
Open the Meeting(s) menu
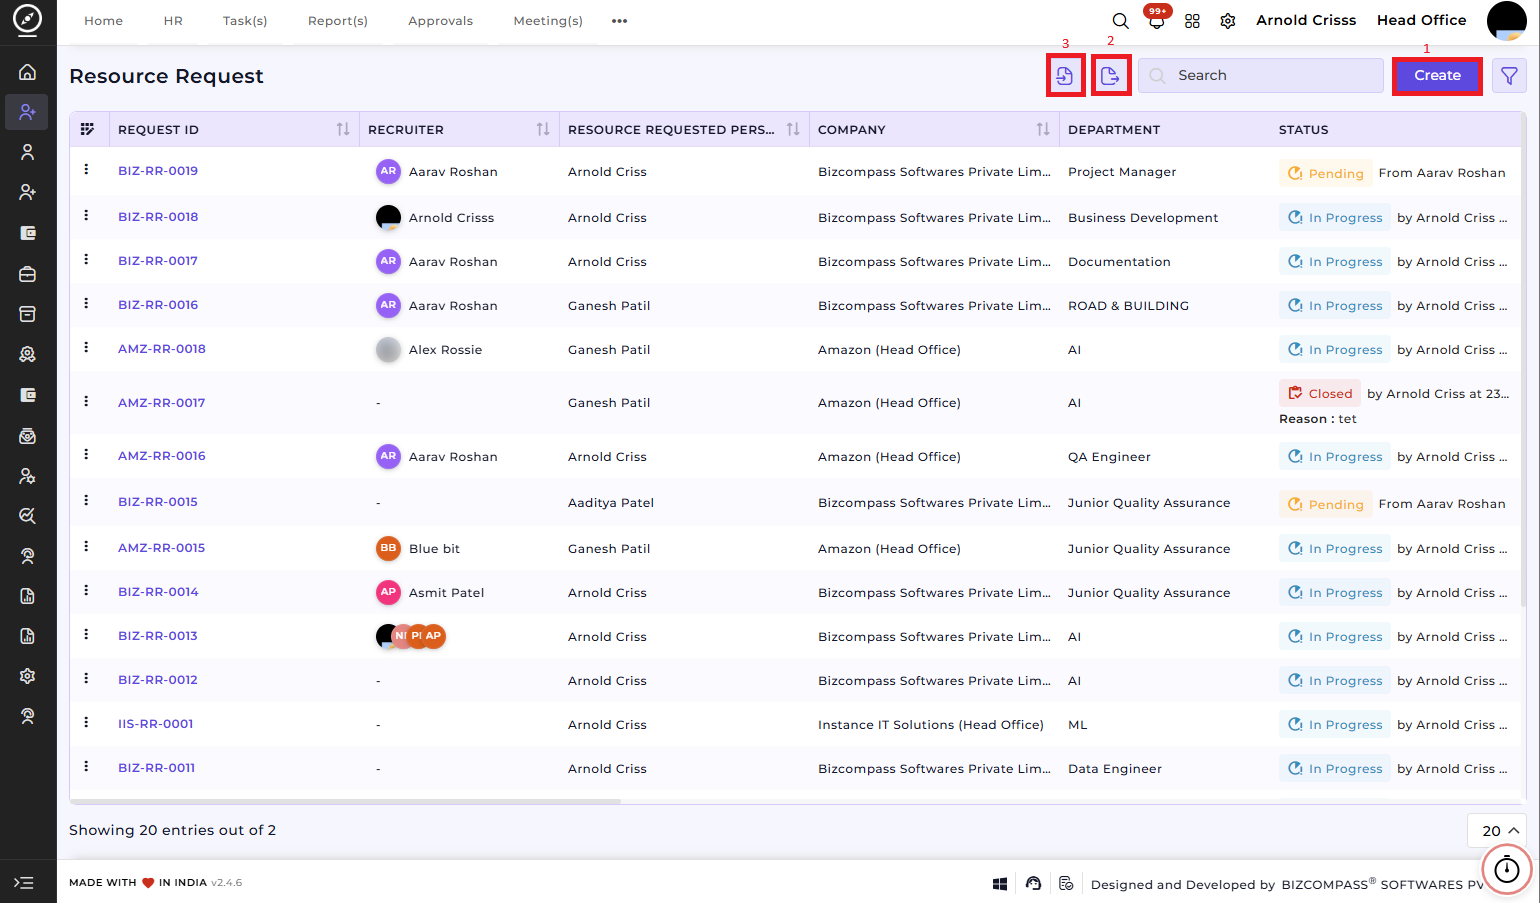(548, 21)
